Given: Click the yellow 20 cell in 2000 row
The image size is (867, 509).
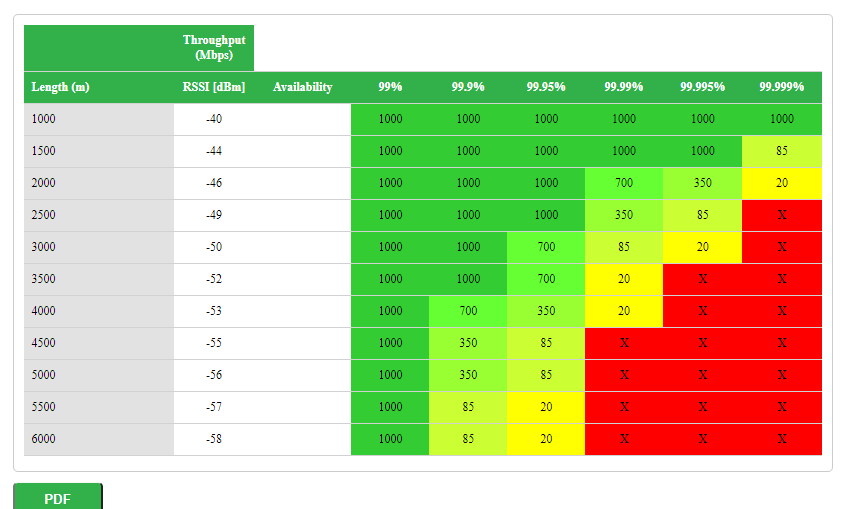Looking at the screenshot, I should click(782, 183).
